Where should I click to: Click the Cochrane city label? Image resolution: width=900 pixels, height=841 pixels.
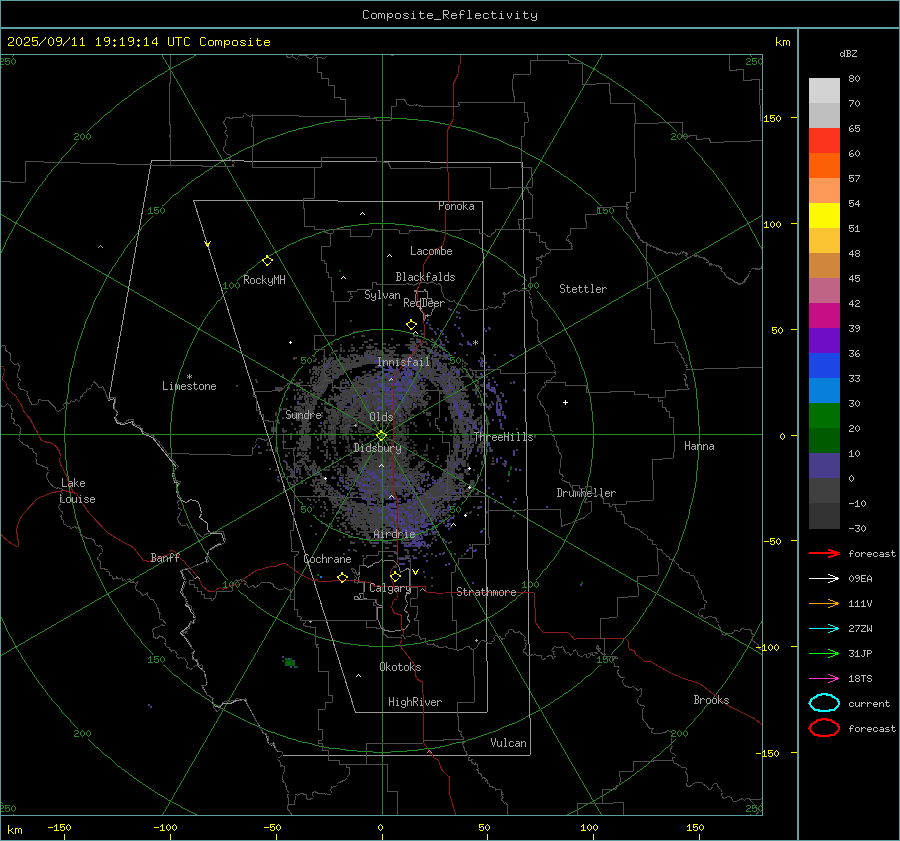coord(327,559)
